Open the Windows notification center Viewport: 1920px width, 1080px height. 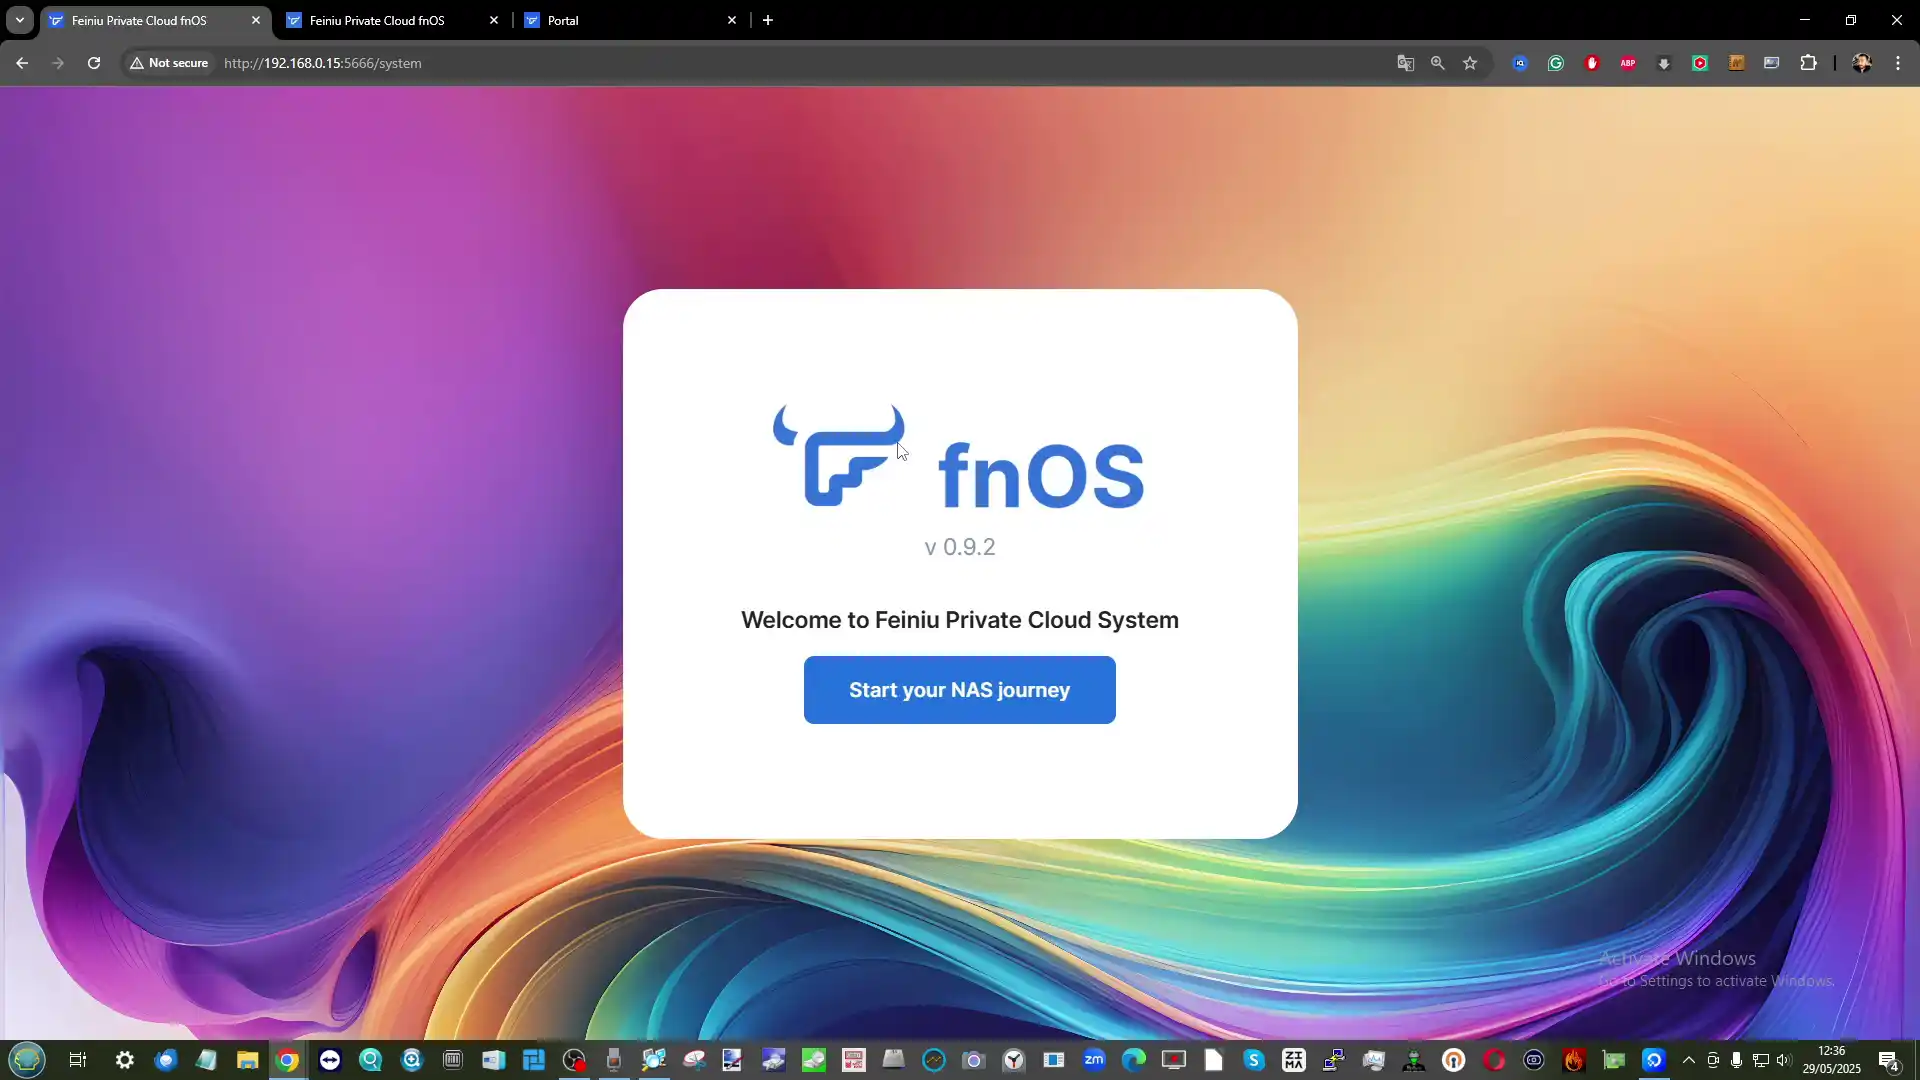pos(1888,1060)
